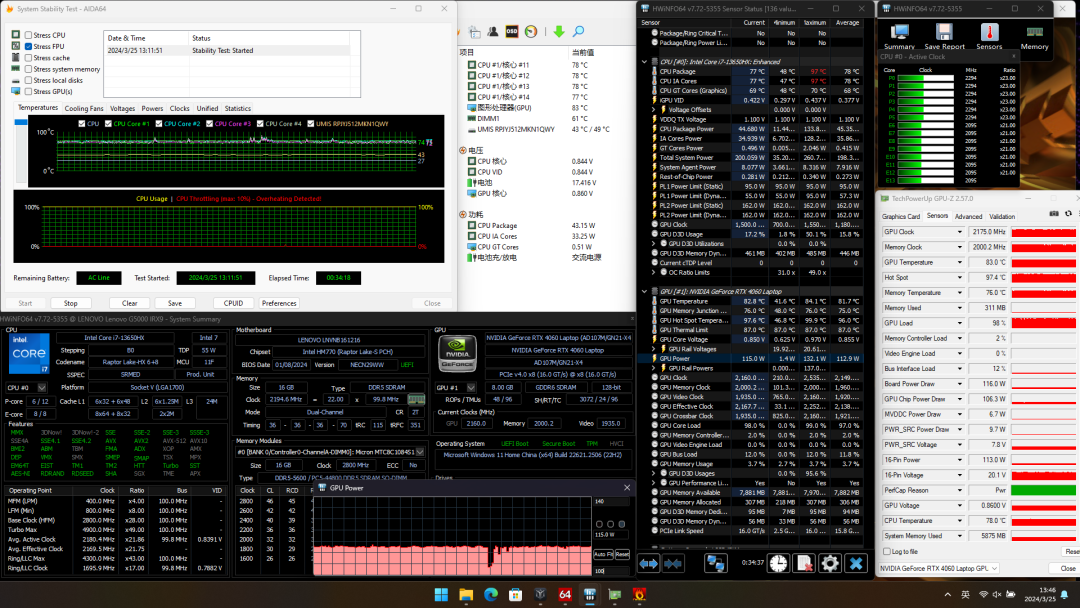The width and height of the screenshot is (1080, 608).
Task: Switch to the Cooling Fans tab
Action: click(x=84, y=108)
